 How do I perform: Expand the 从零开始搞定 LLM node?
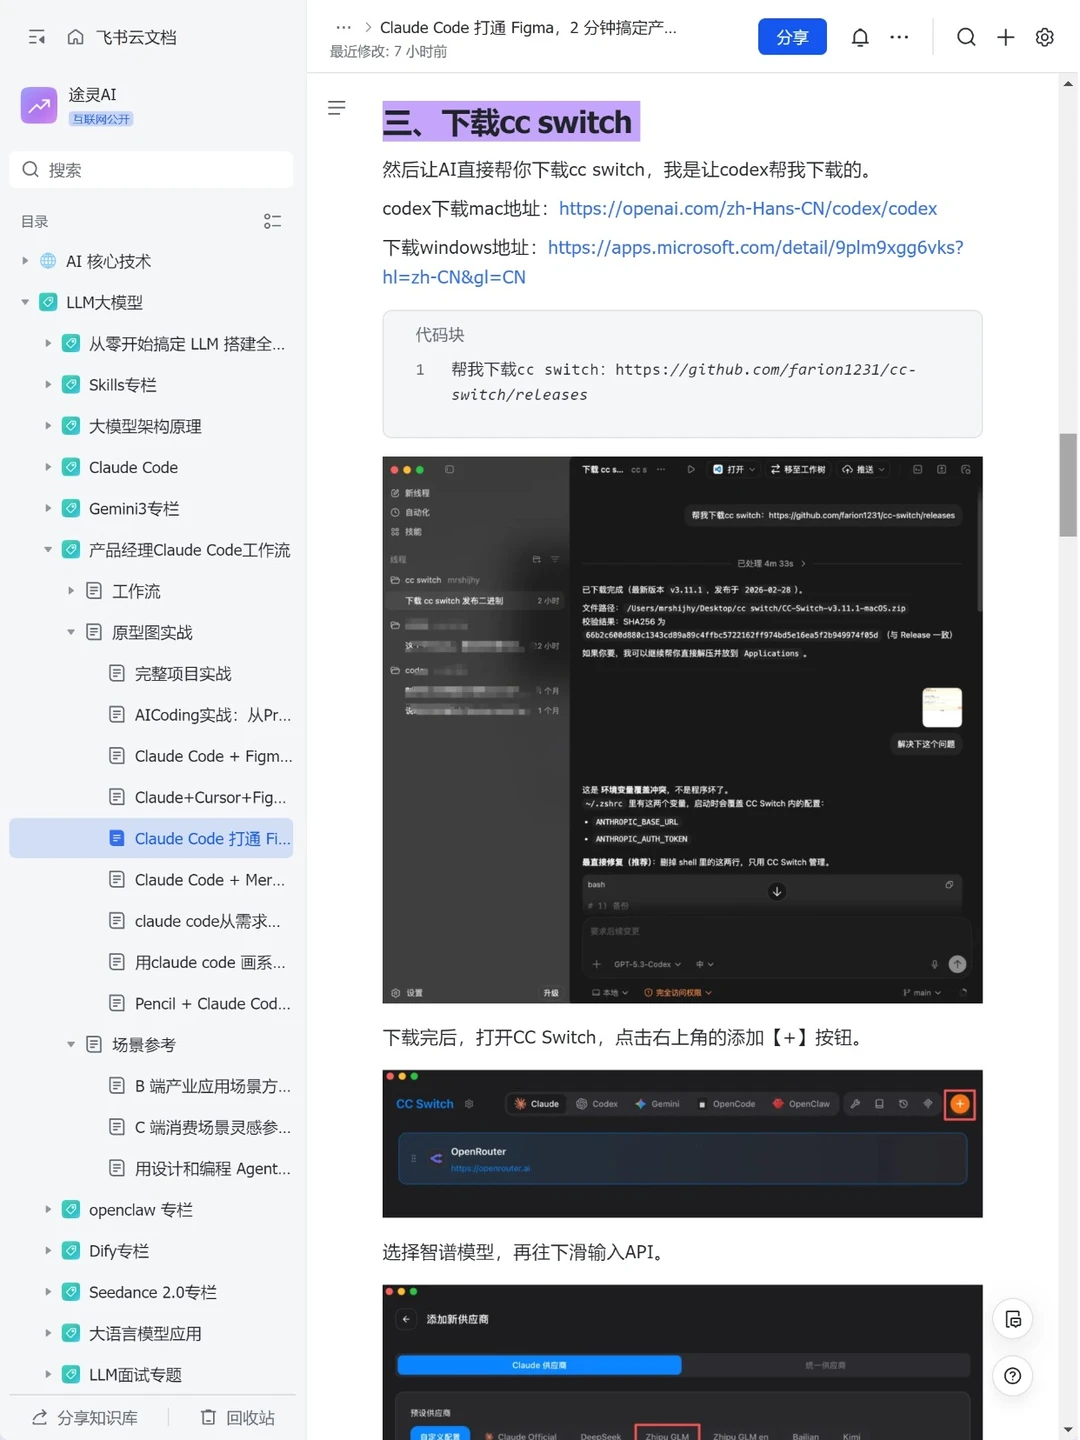pos(48,343)
